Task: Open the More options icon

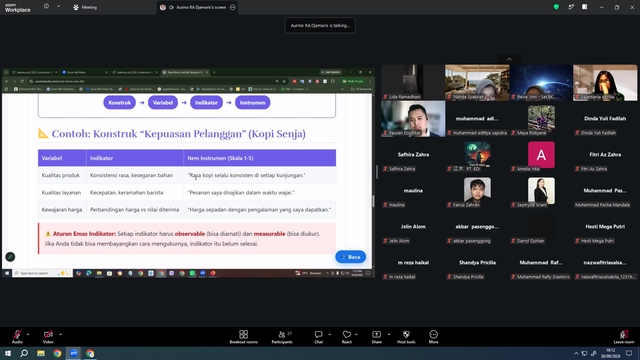Action: pos(433,337)
